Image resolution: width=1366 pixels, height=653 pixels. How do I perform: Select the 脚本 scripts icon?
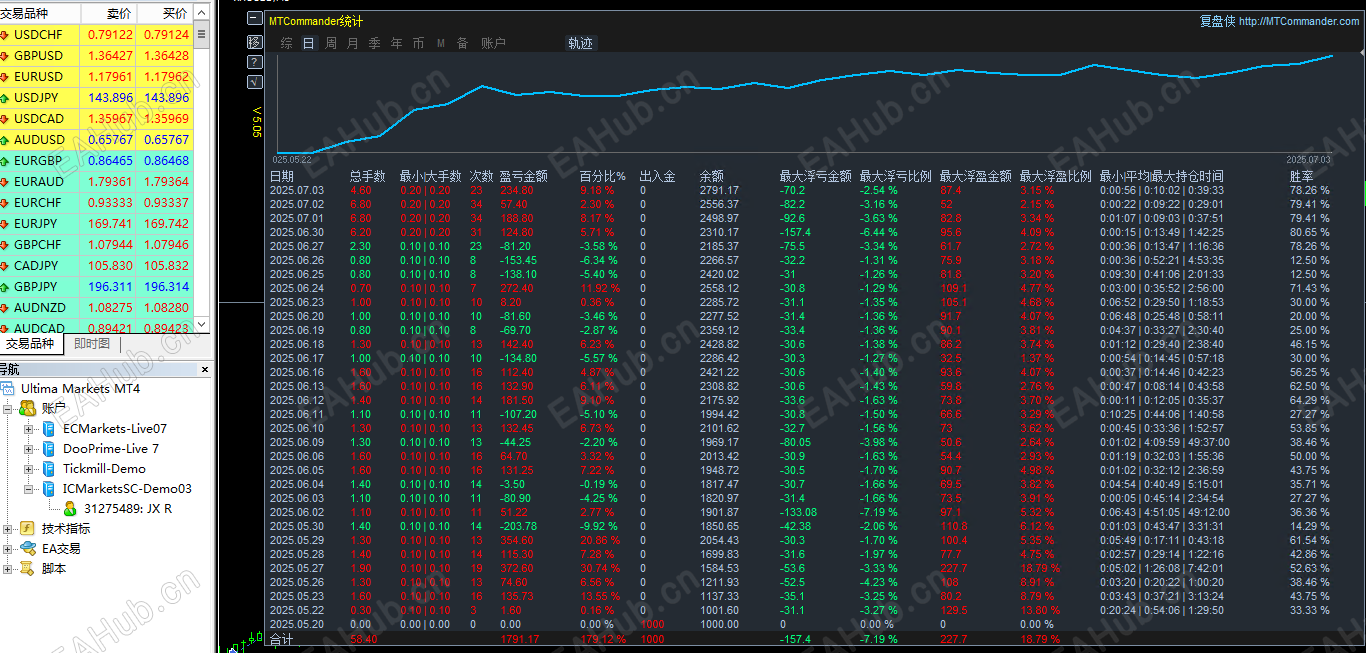[x=27, y=568]
